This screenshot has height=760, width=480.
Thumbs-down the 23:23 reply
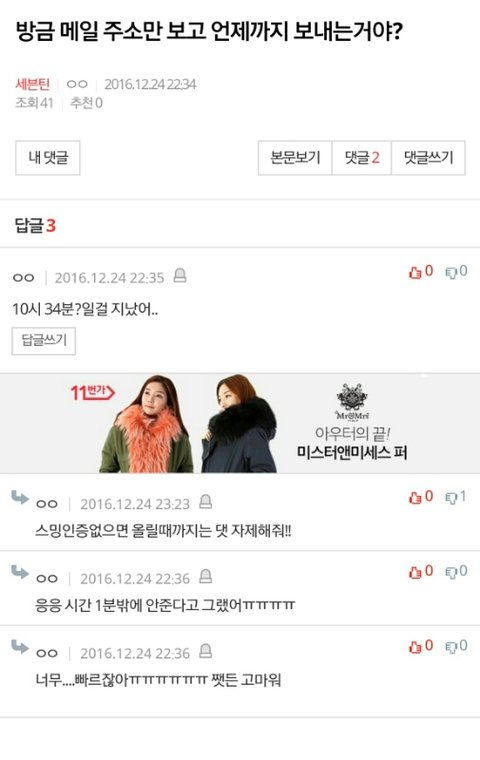(456, 497)
